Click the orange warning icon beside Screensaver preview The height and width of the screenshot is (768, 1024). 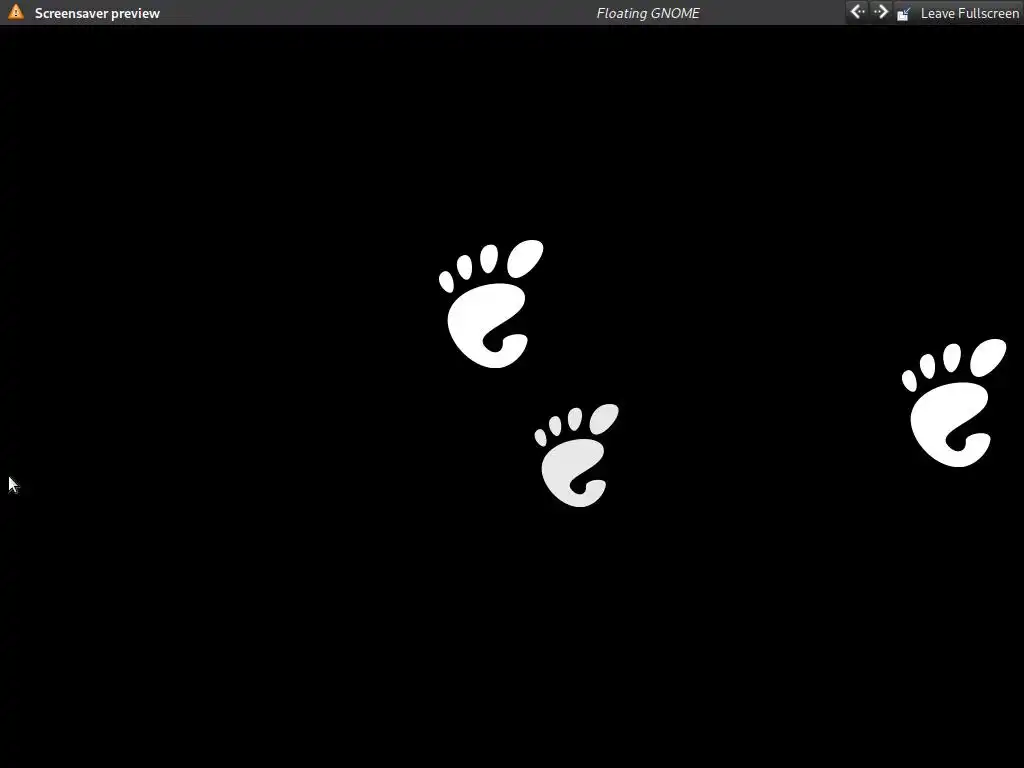click(x=16, y=12)
